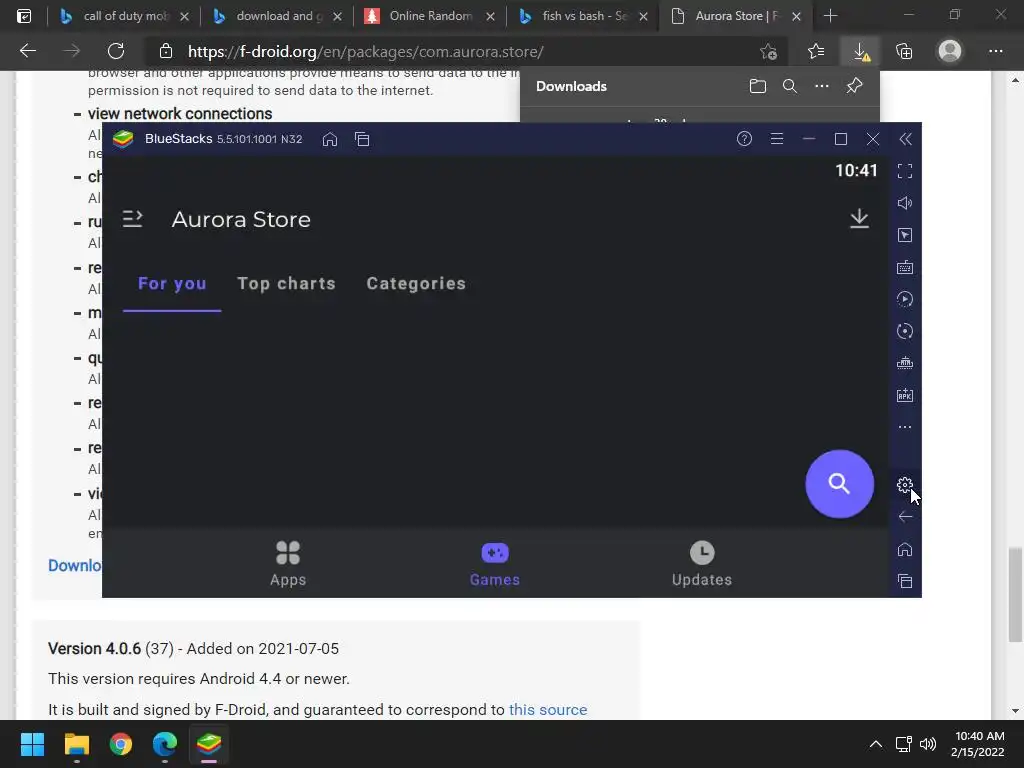Open more options in Downloads panel
The width and height of the screenshot is (1024, 768).
point(822,86)
